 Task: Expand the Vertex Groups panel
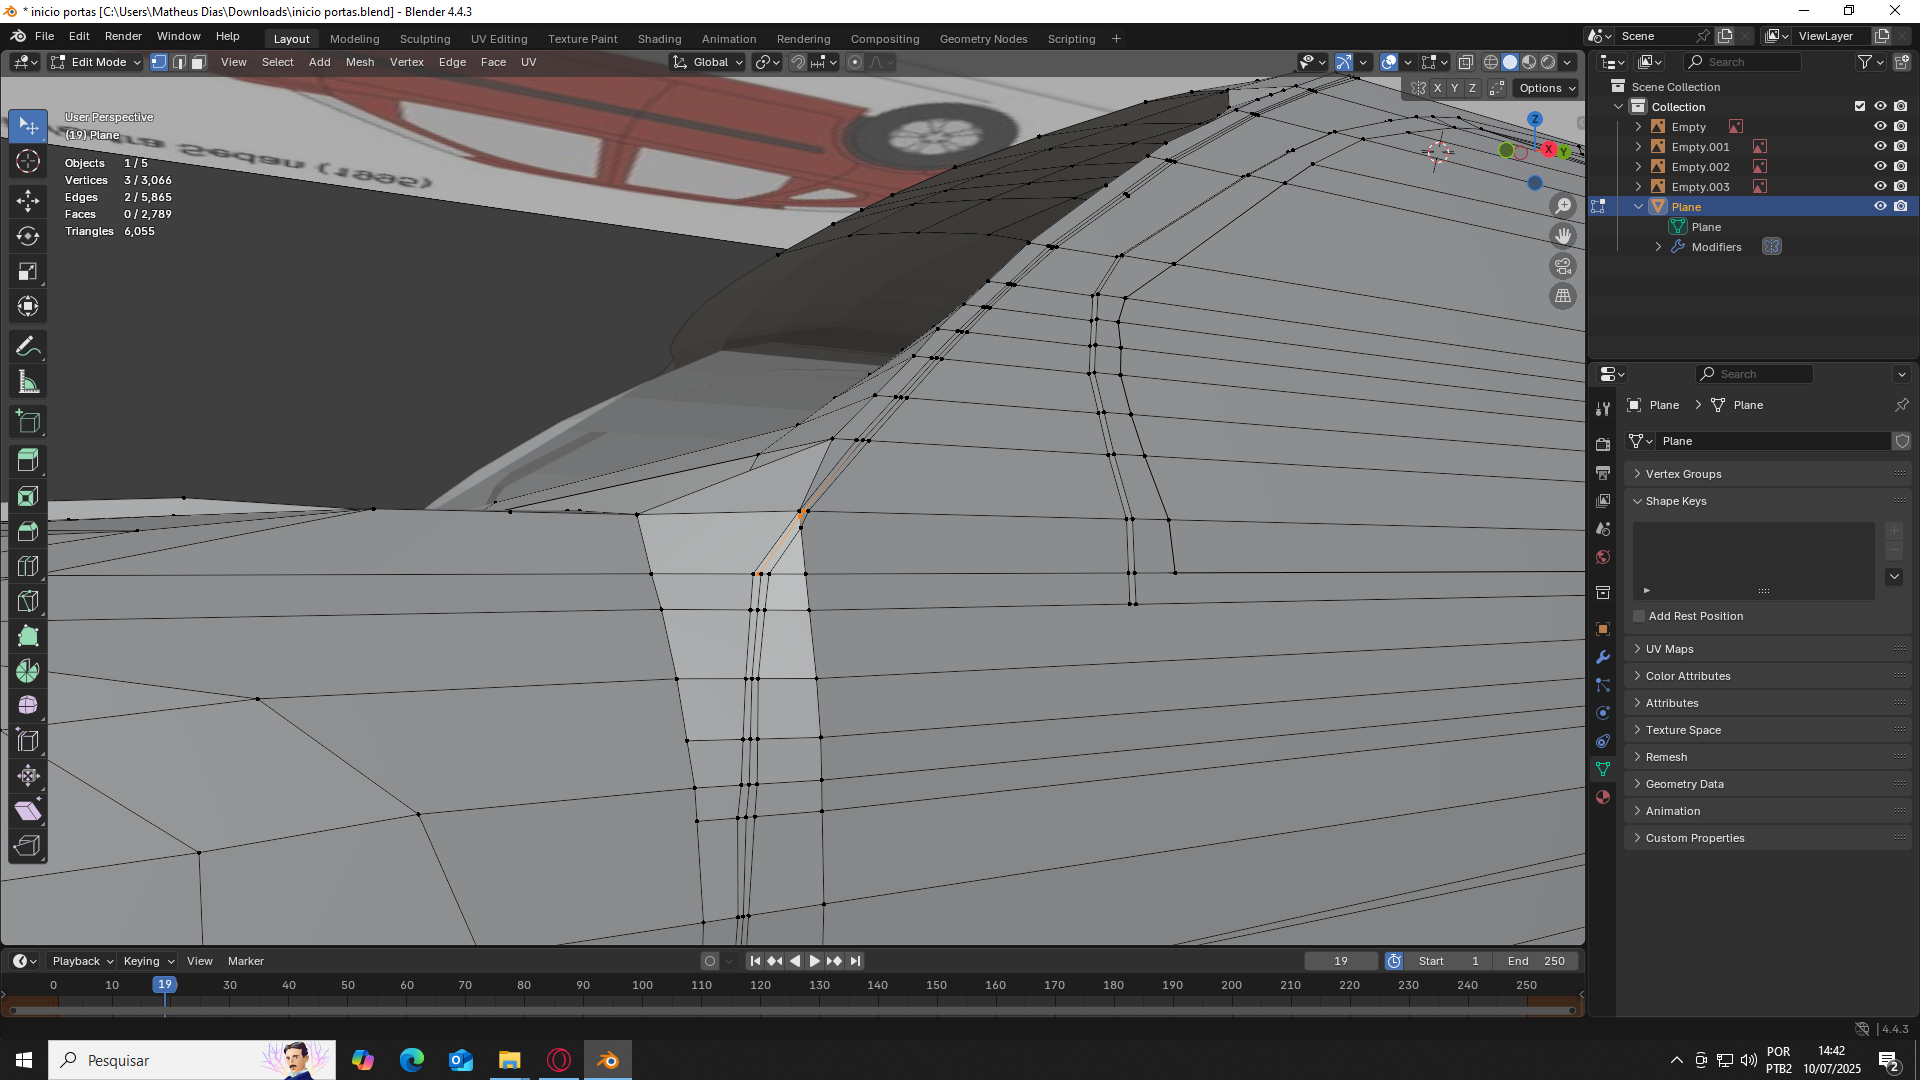click(x=1683, y=474)
